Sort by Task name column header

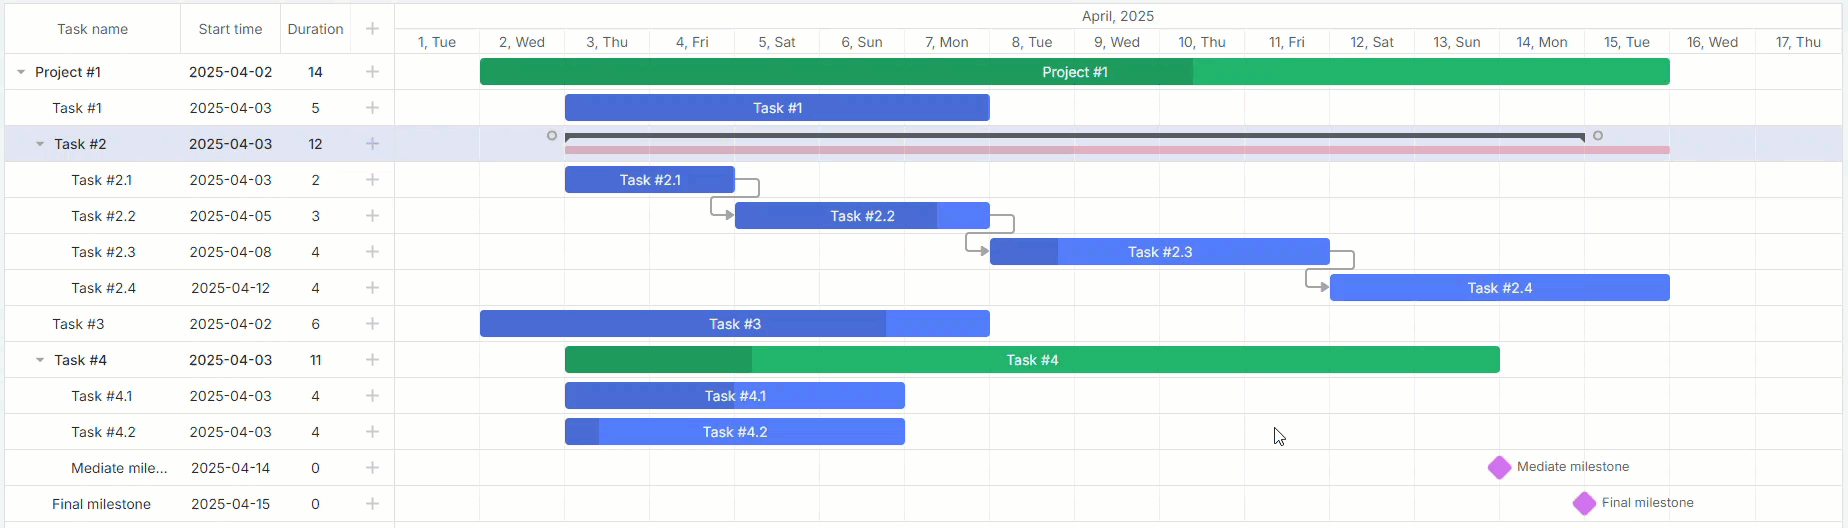click(x=92, y=29)
